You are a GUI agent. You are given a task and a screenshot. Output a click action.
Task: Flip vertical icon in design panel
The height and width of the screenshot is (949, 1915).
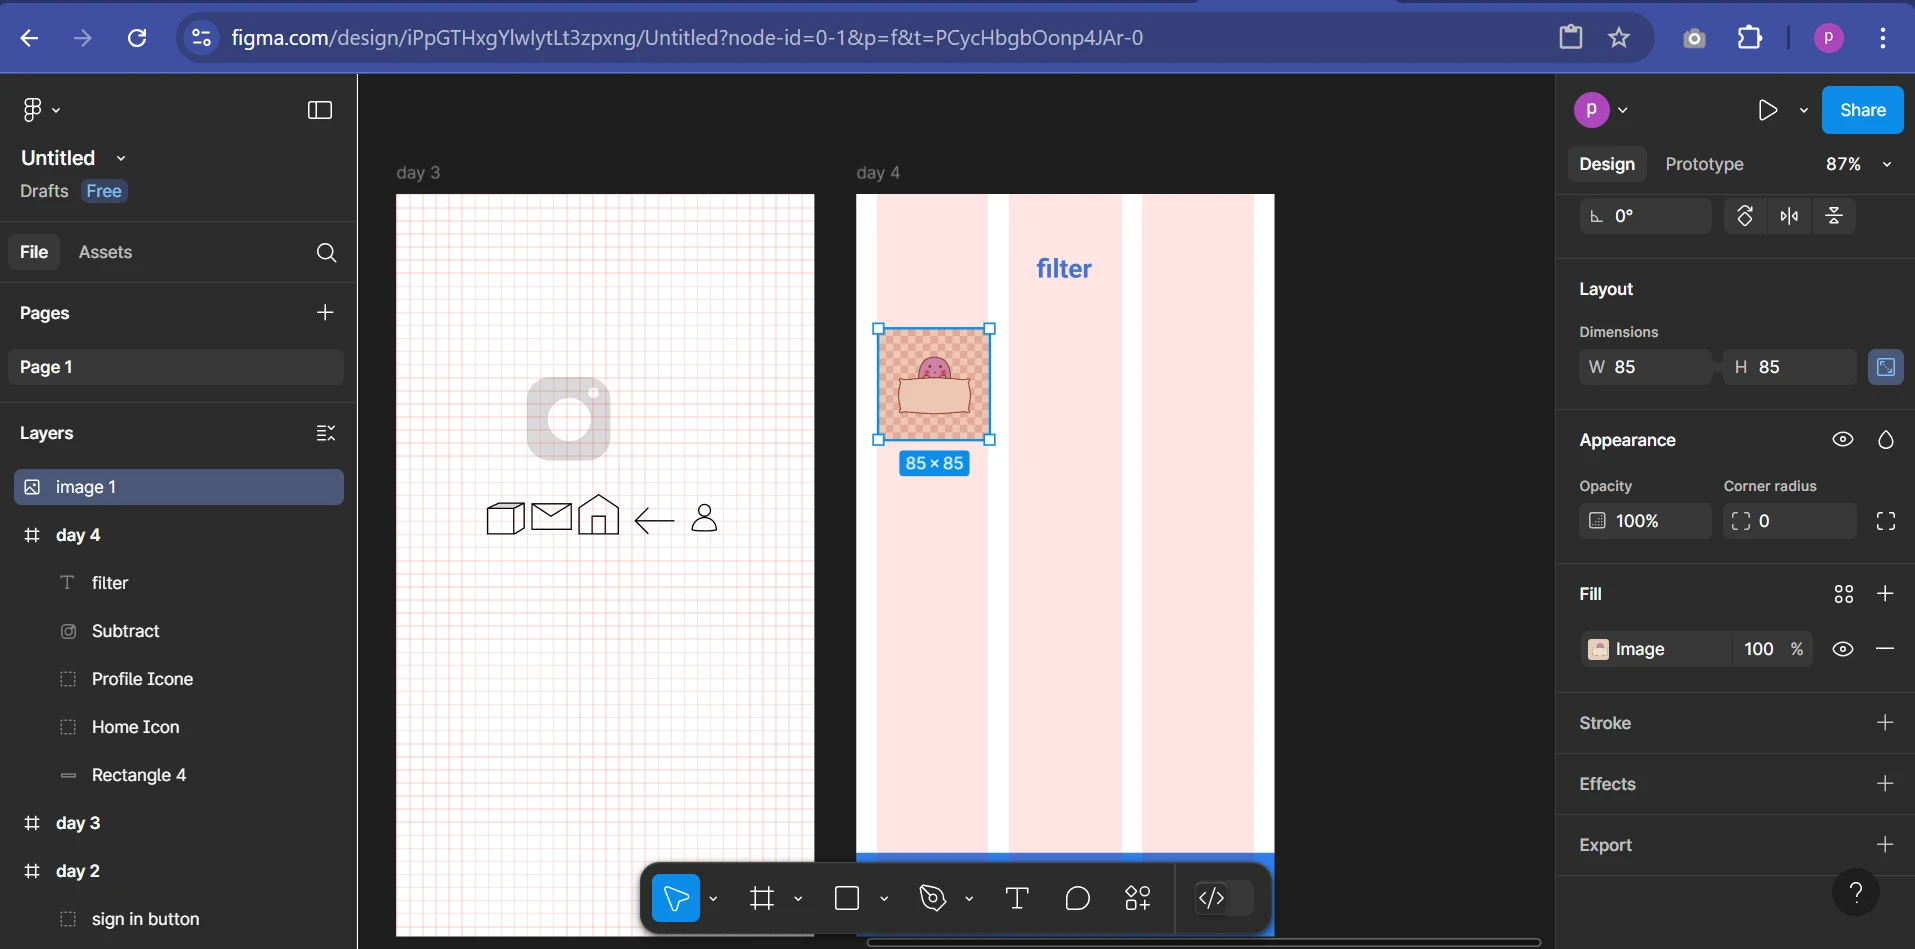point(1834,216)
